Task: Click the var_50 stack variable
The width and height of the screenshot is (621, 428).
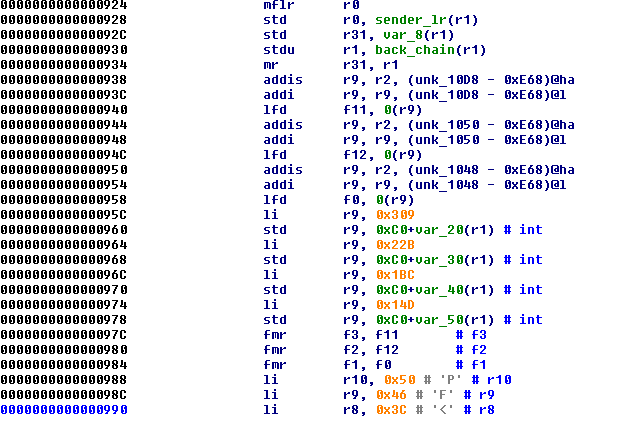Action: (x=439, y=320)
